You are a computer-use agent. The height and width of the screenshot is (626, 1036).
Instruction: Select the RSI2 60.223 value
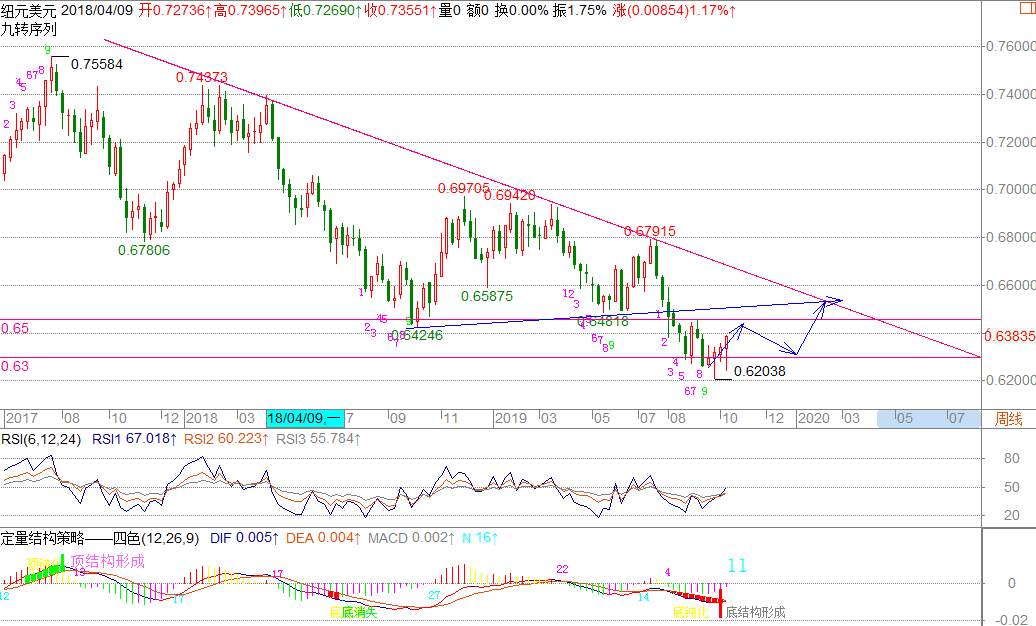[226, 439]
